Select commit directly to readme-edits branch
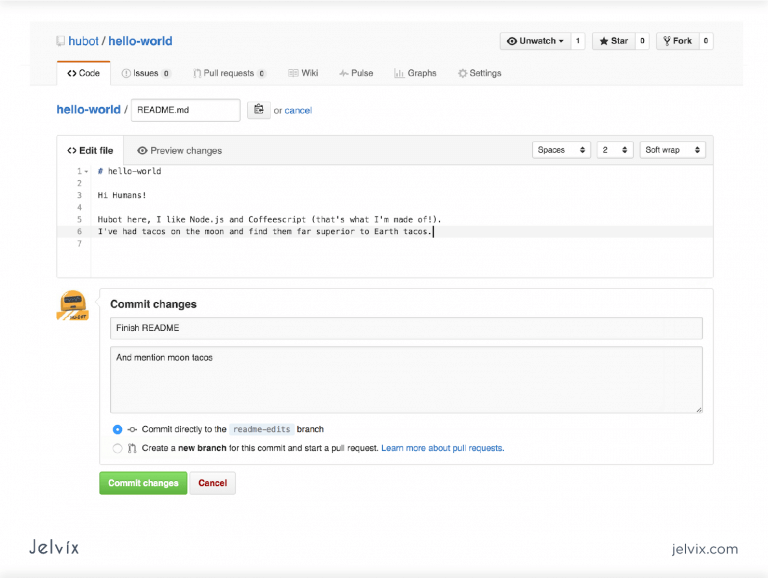This screenshot has height=578, width=768. tap(118, 429)
